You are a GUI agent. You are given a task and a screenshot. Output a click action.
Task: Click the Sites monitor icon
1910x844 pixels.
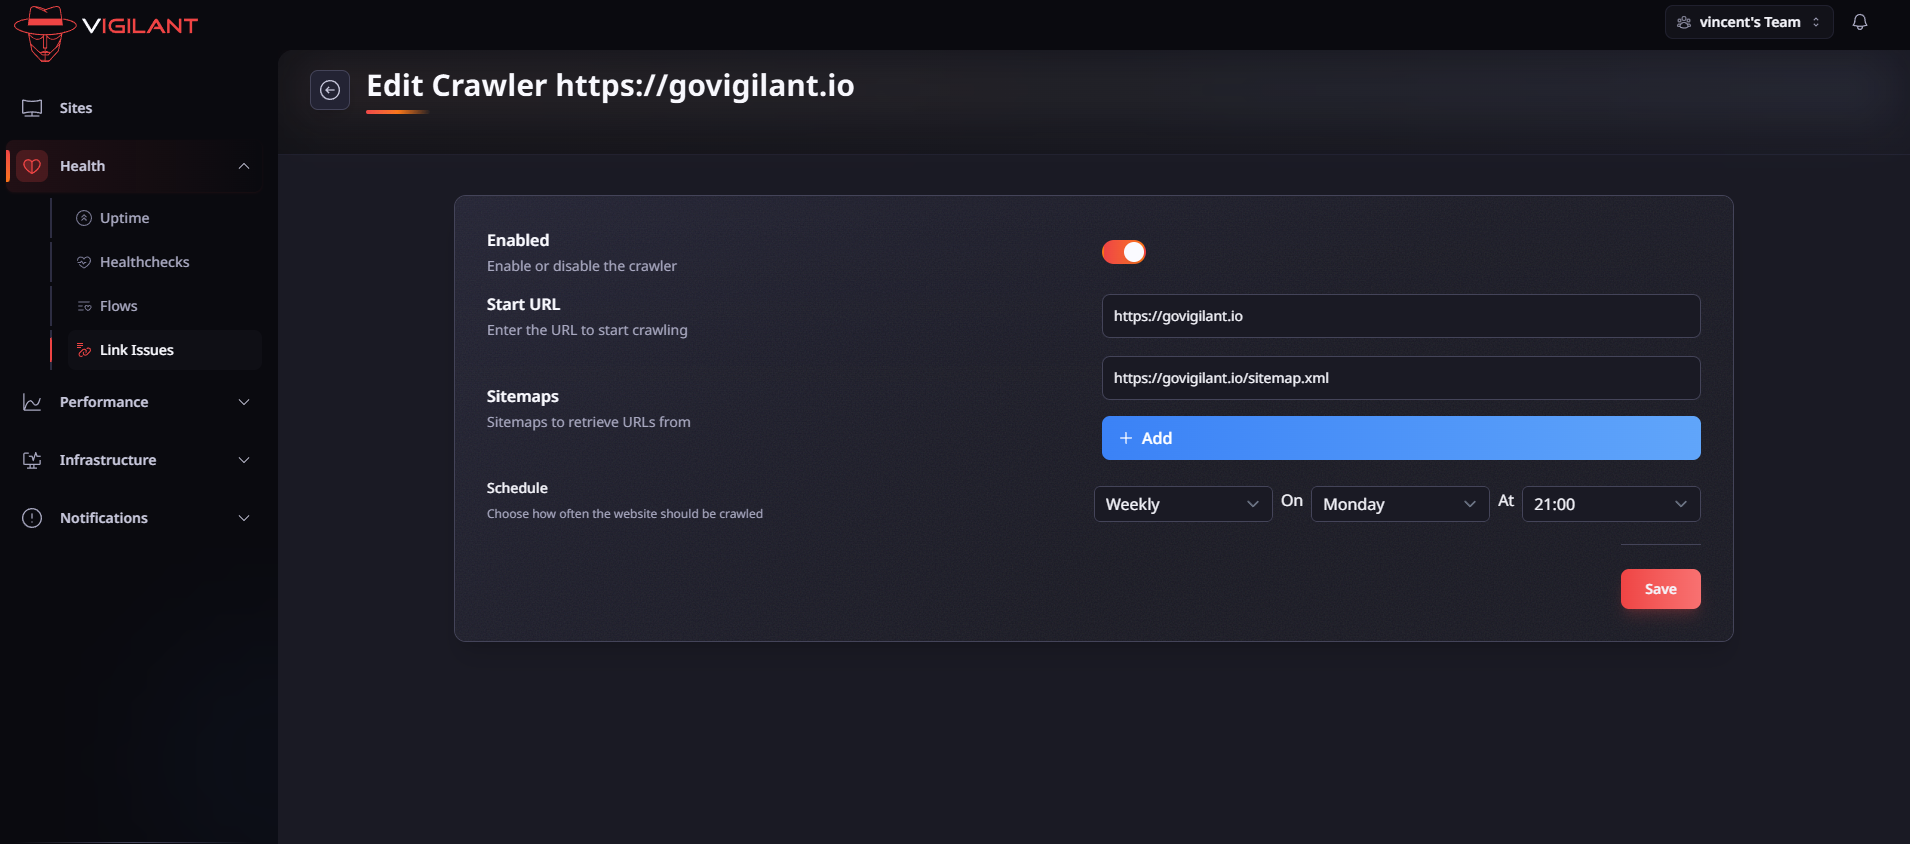(x=32, y=108)
